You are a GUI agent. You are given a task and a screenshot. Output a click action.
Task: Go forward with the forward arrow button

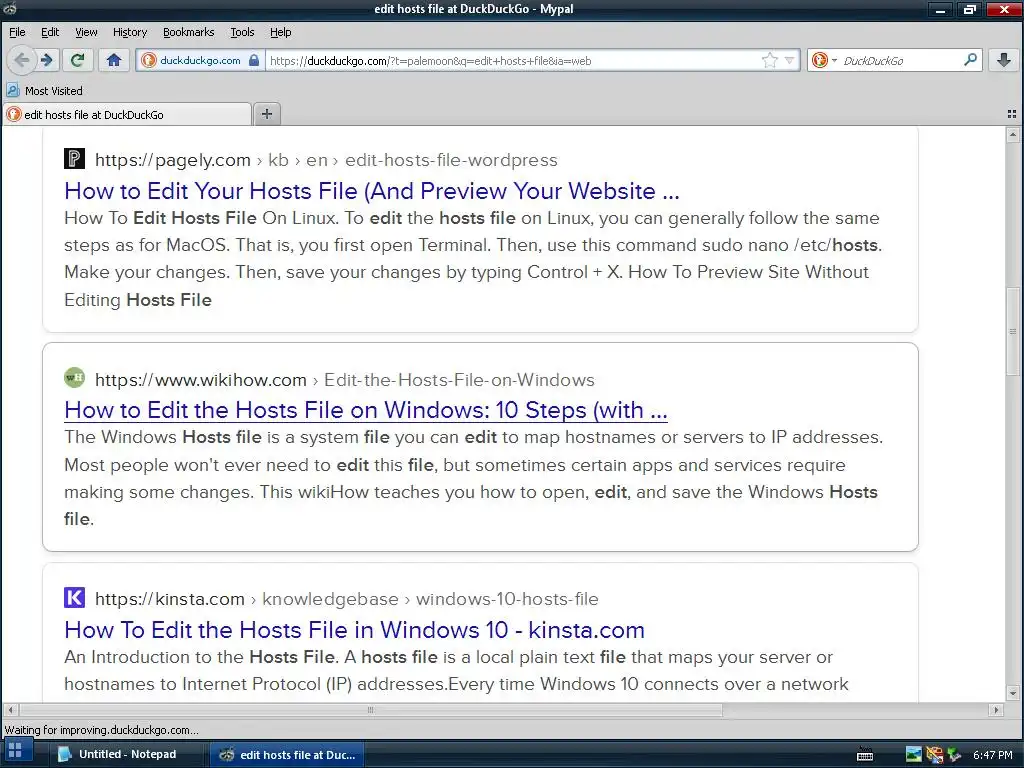click(x=47, y=60)
